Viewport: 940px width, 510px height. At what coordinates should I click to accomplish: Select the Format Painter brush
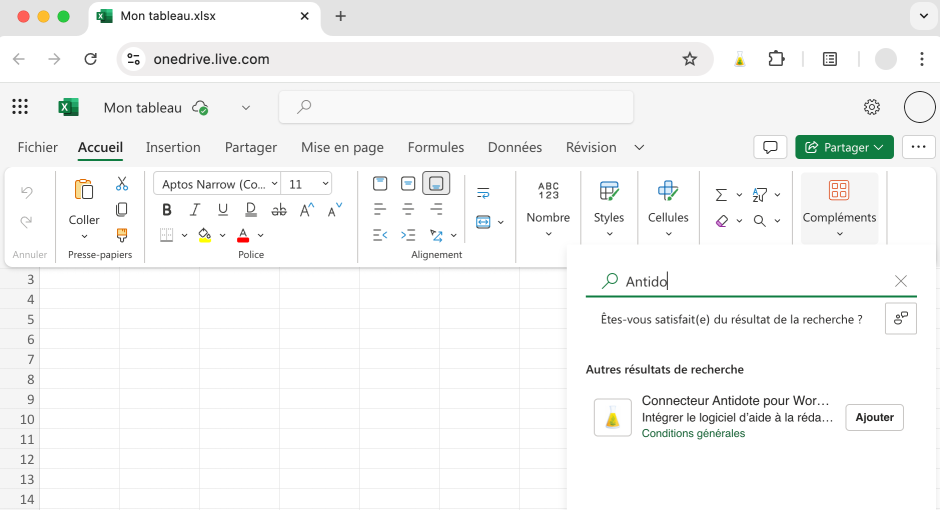click(x=122, y=235)
